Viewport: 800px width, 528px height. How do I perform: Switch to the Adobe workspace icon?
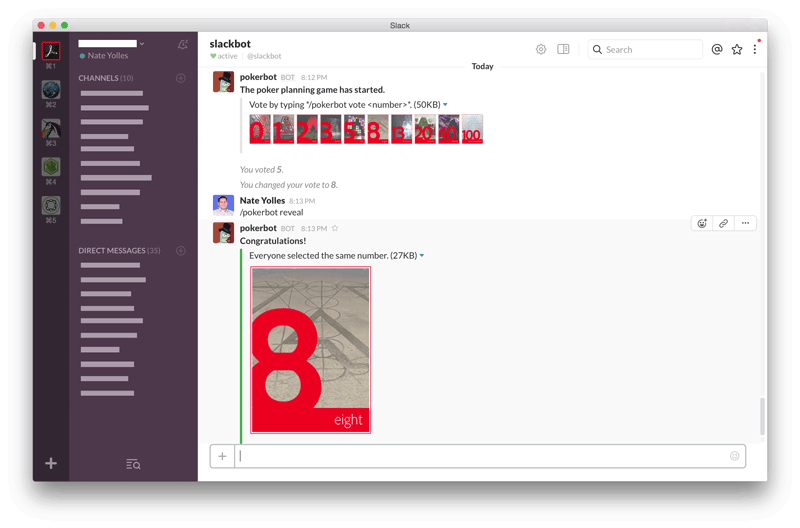click(51, 51)
